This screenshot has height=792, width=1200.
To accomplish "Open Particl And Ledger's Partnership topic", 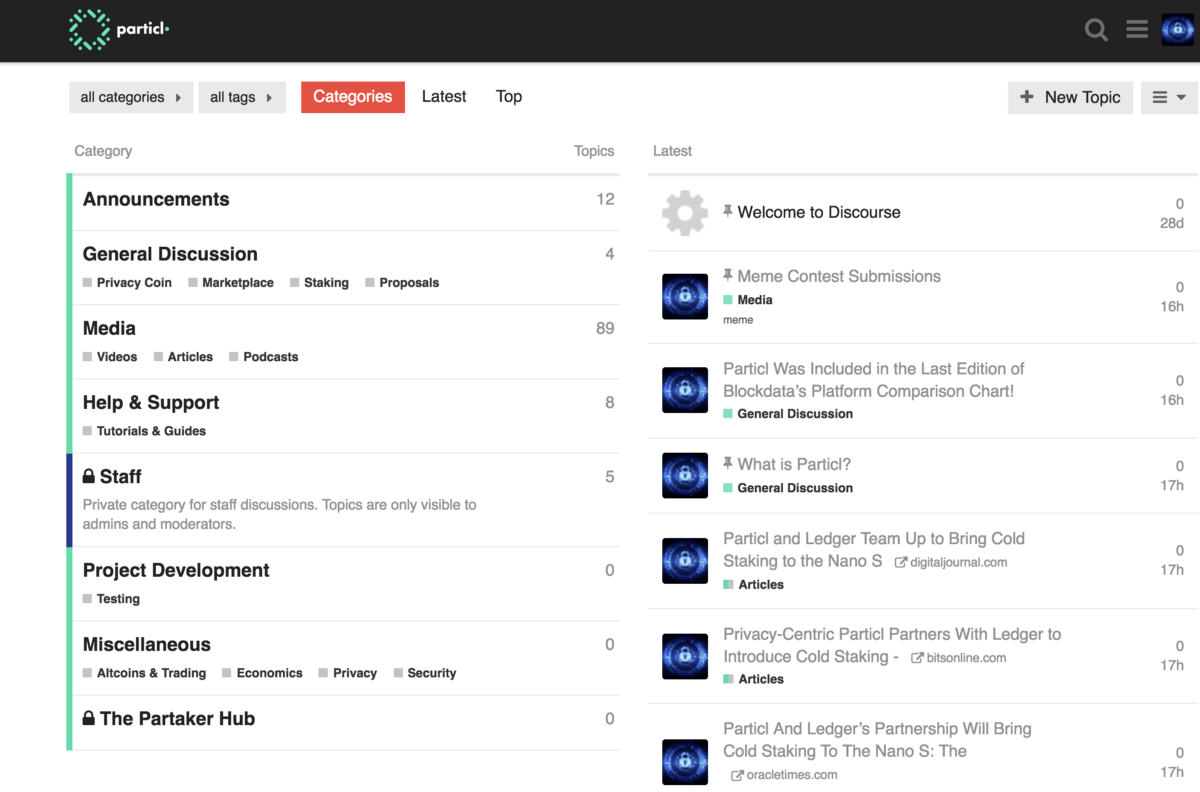I will pyautogui.click(x=877, y=740).
